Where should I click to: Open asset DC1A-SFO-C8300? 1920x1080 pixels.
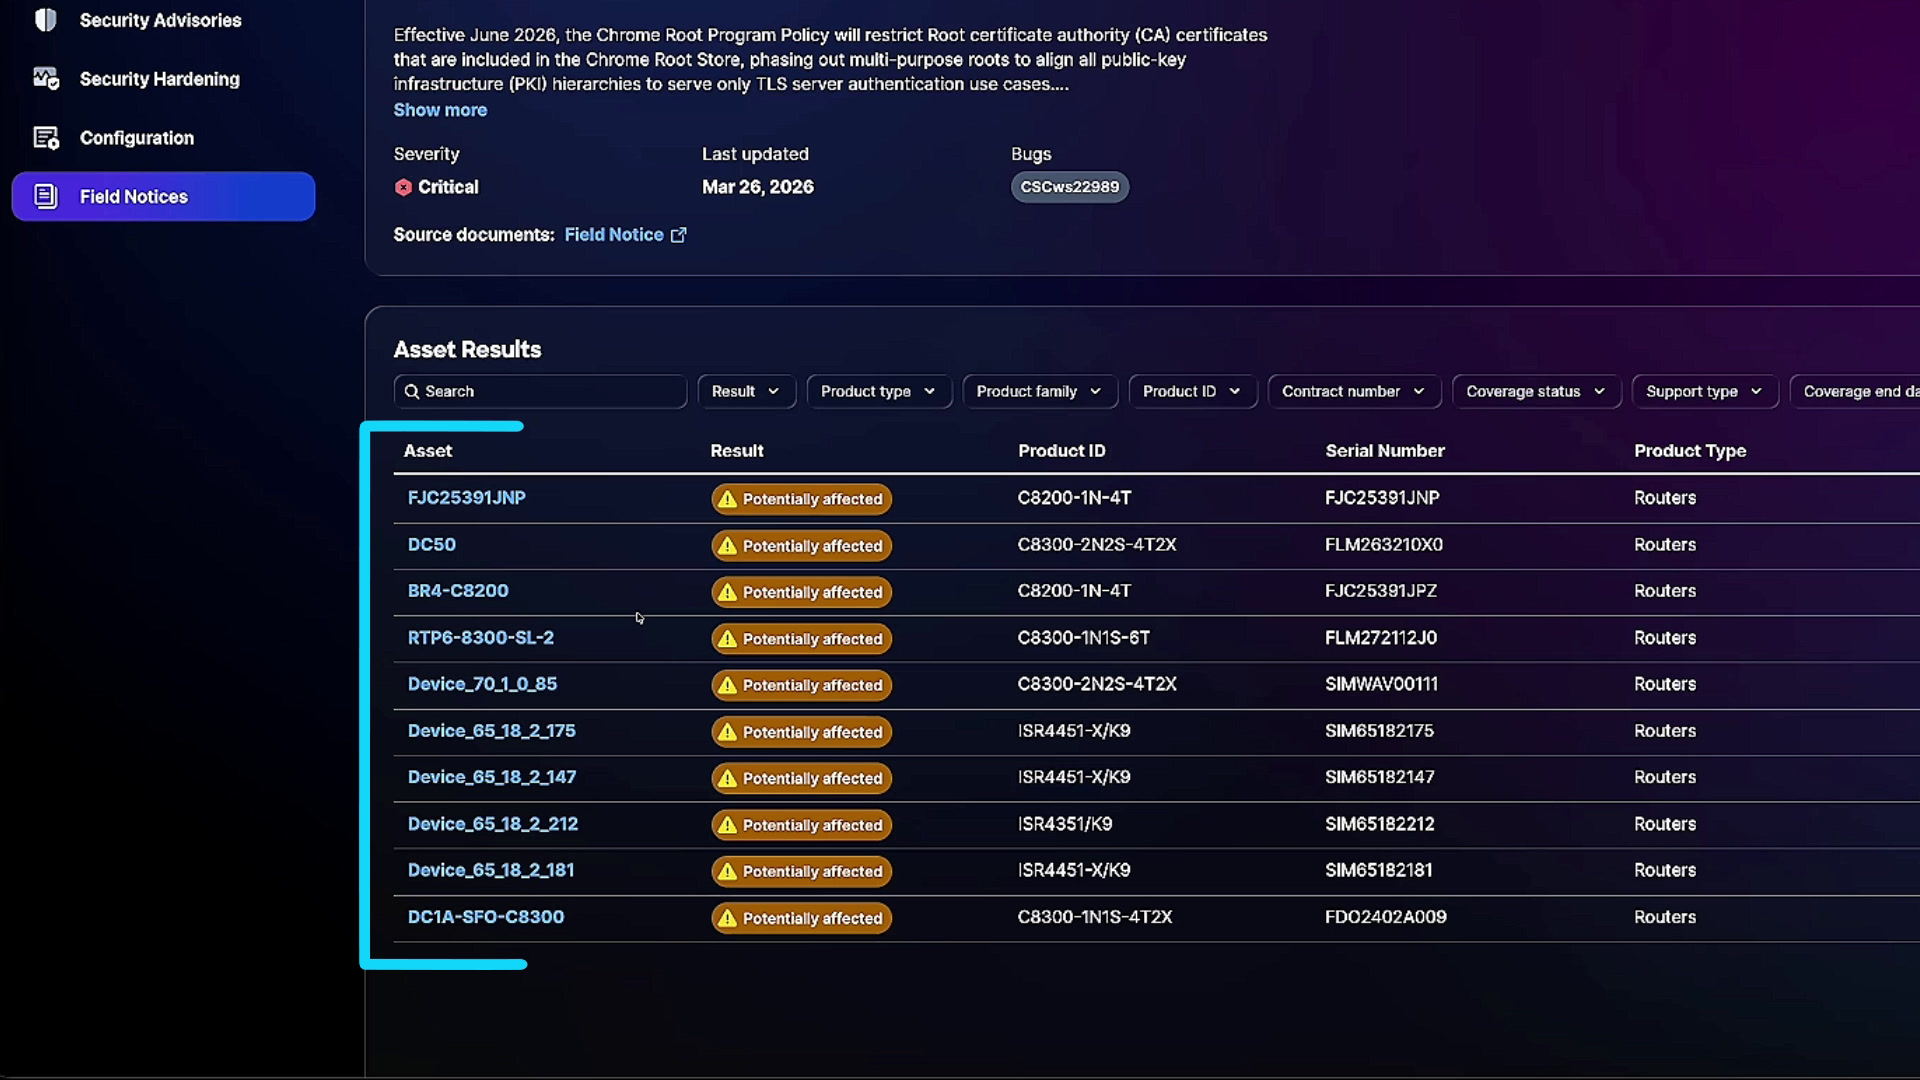[x=486, y=917]
